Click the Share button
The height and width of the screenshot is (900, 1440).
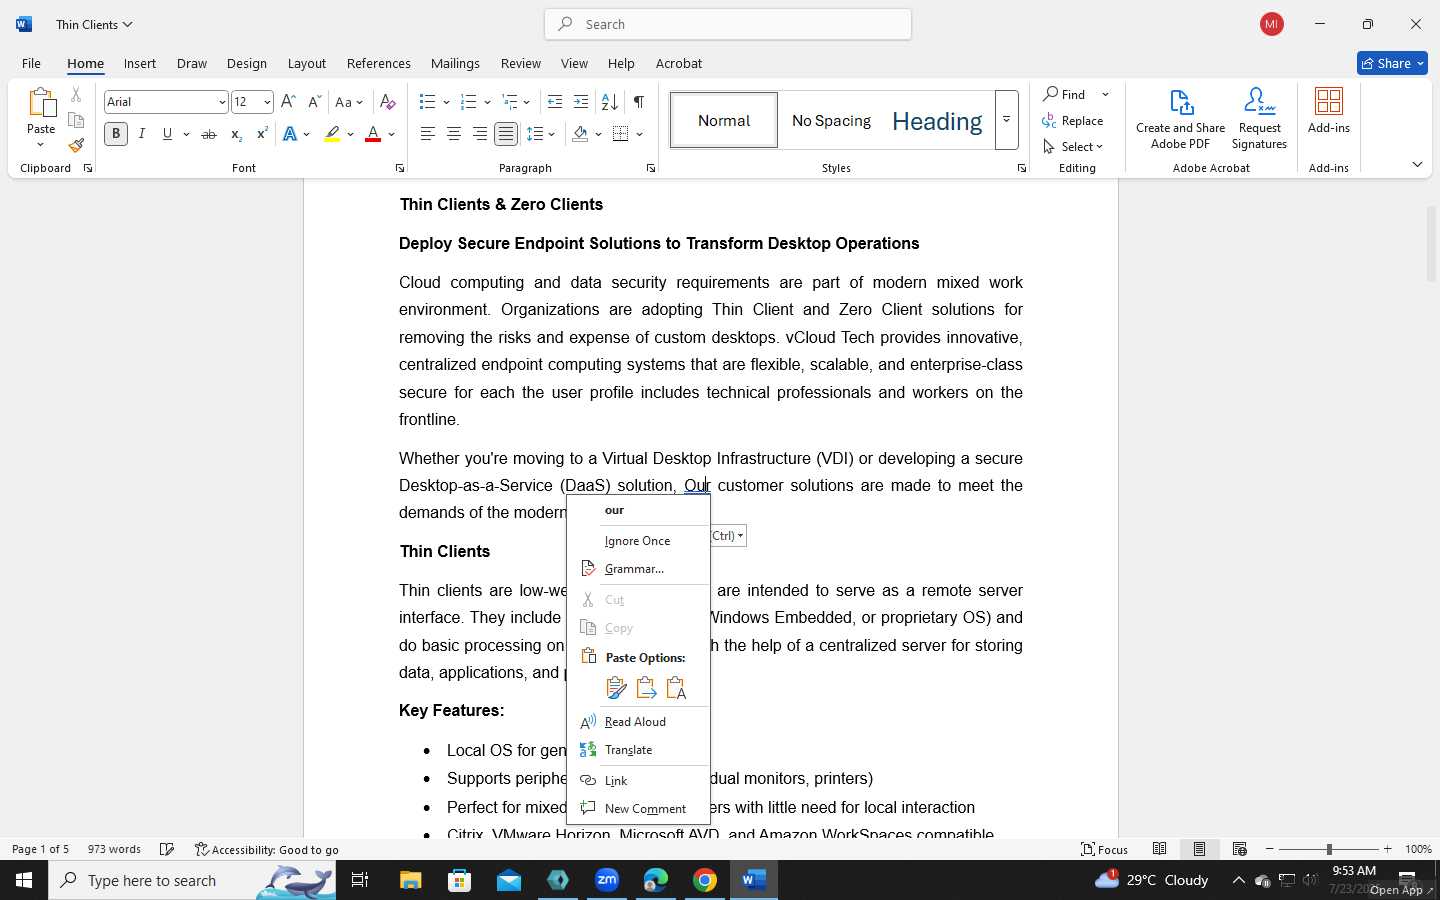click(x=1392, y=63)
